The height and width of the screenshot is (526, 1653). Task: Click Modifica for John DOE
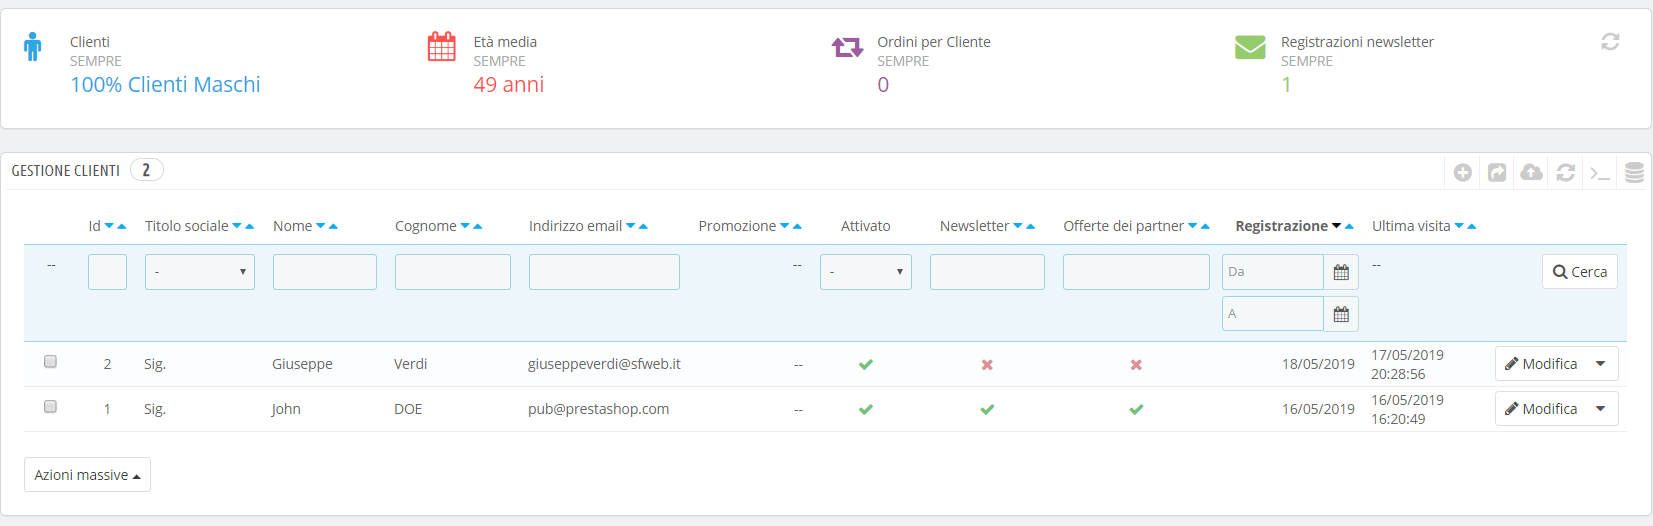(x=1541, y=409)
